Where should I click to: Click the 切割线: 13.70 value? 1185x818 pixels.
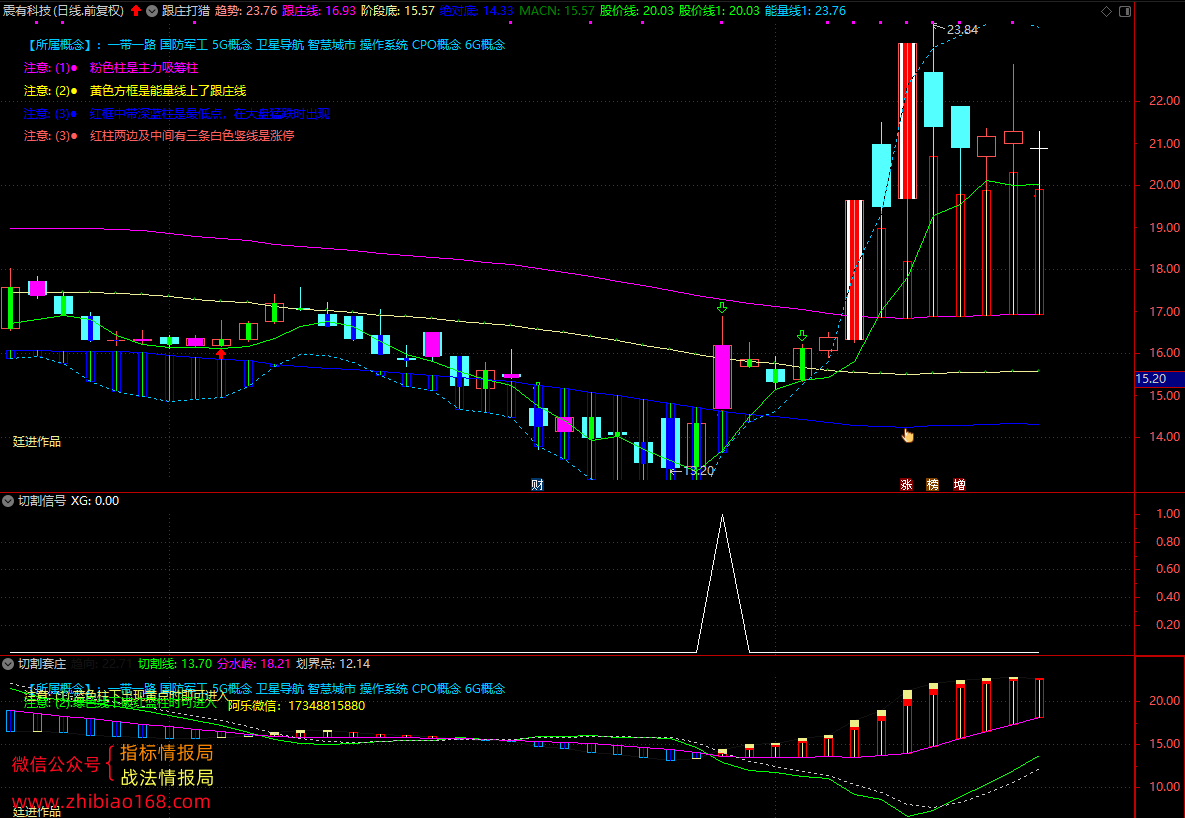[x=175, y=664]
